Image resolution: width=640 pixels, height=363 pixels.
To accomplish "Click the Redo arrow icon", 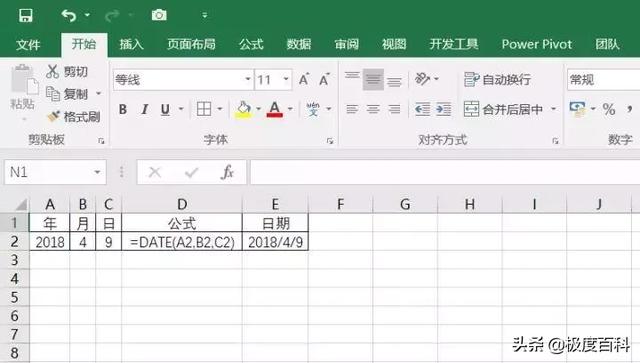I will pyautogui.click(x=112, y=16).
